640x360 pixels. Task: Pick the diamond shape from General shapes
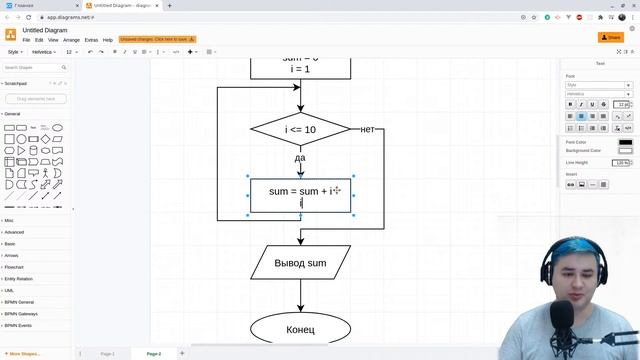45,139
